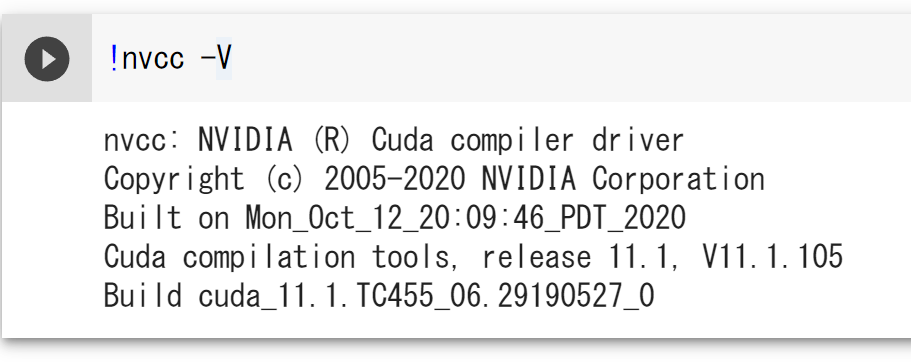Click the blue exclamation mark shell prefix
911x362 pixels.
114,59
